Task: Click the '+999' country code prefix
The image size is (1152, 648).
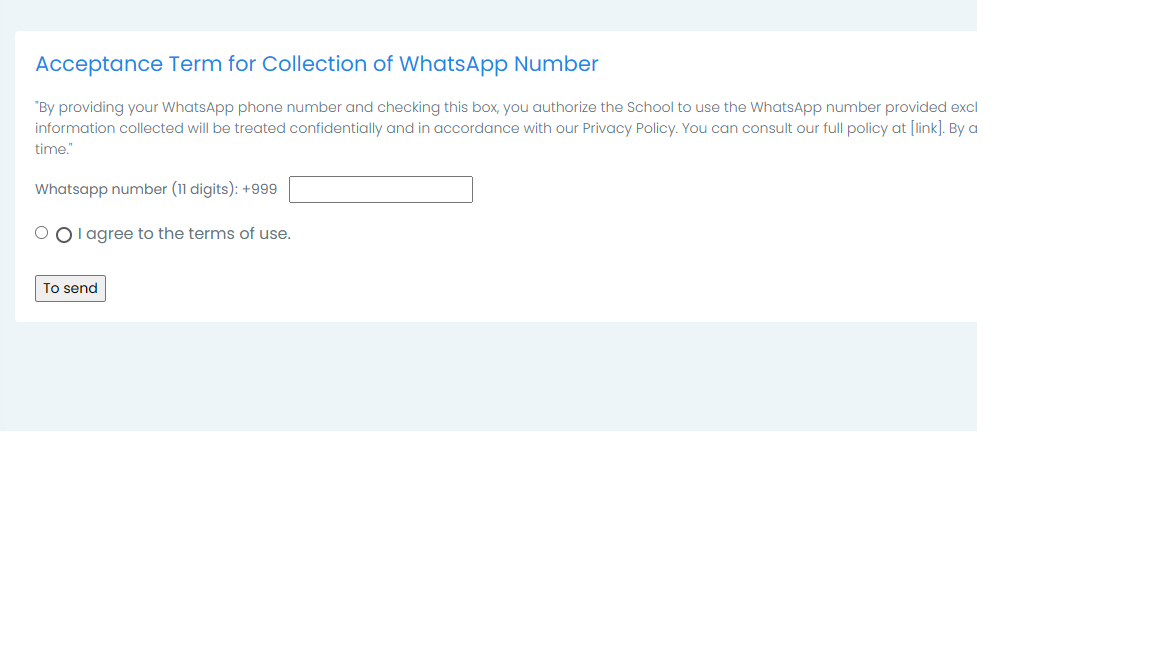Action: 259,190
